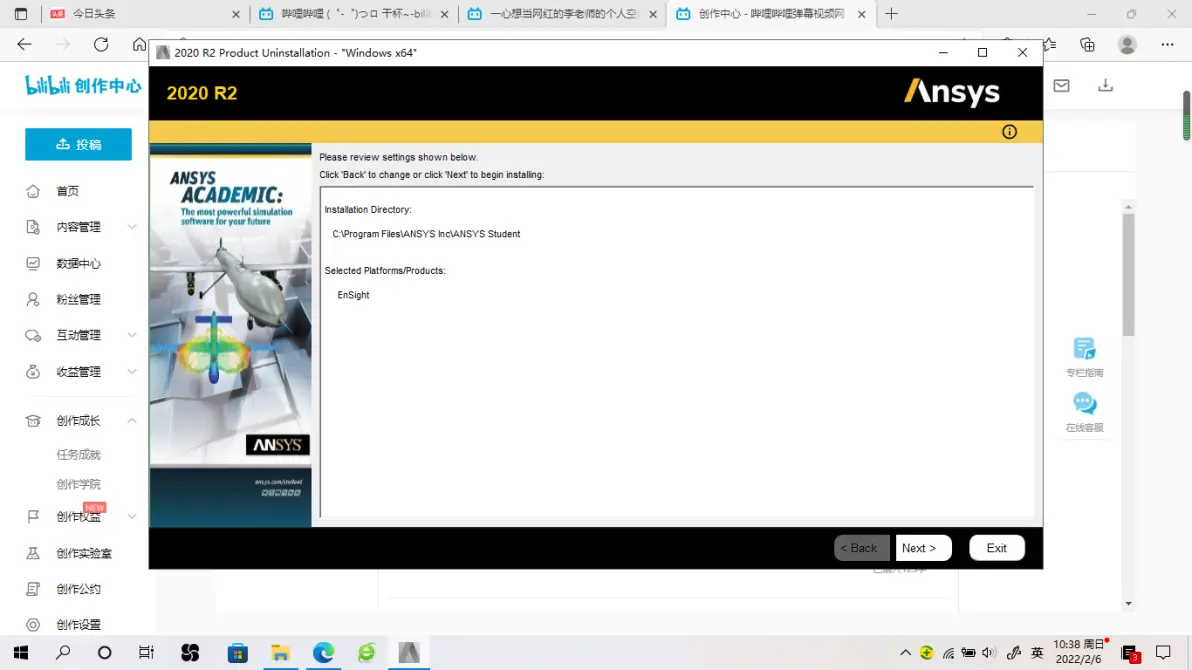Image resolution: width=1192 pixels, height=670 pixels.
Task: Open Windows taskbar search
Action: (x=63, y=653)
